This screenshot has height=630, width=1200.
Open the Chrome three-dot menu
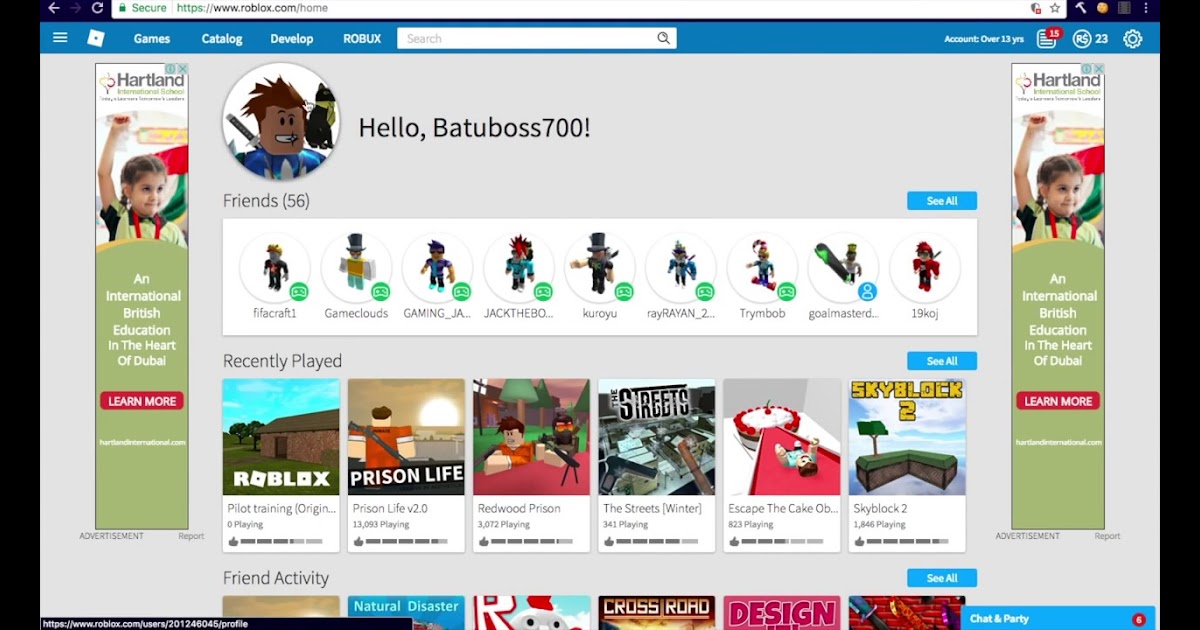1146,8
